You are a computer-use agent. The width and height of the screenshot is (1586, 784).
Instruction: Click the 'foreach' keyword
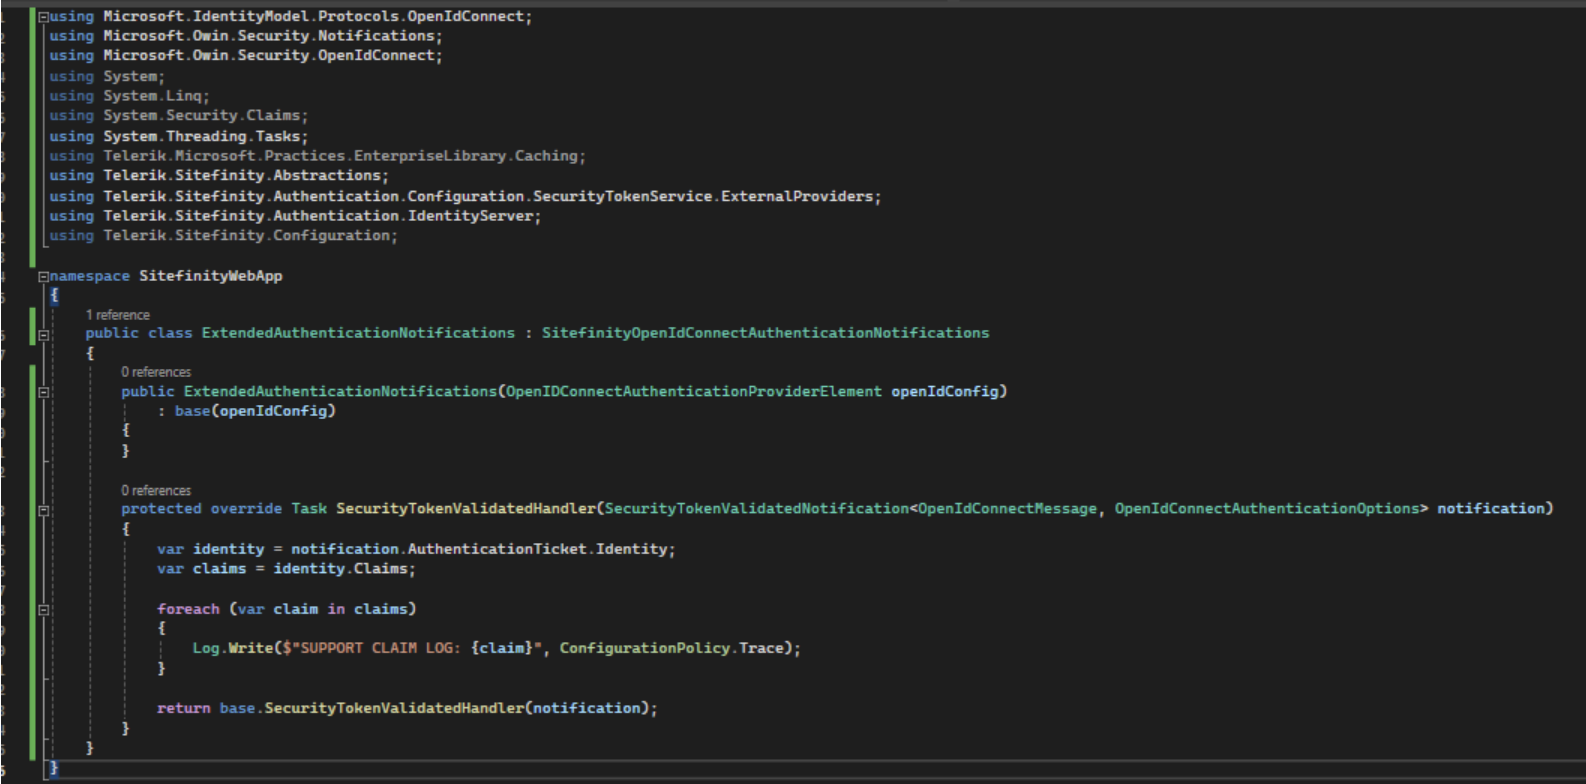[x=188, y=609]
